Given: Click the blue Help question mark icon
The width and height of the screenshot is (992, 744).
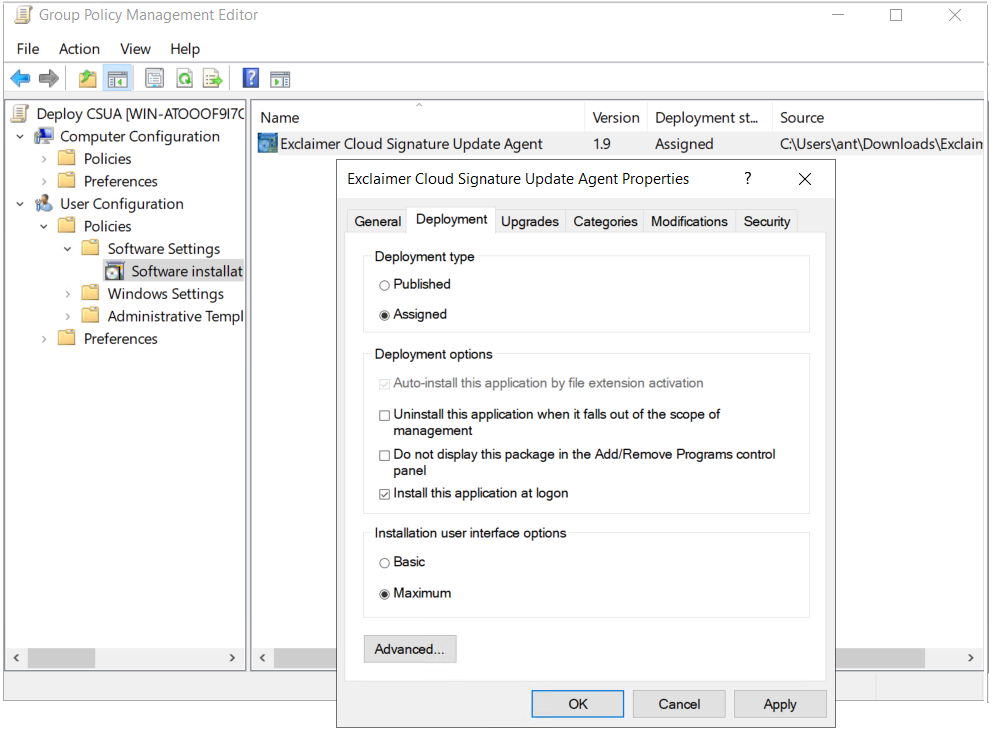Looking at the screenshot, I should pyautogui.click(x=251, y=78).
